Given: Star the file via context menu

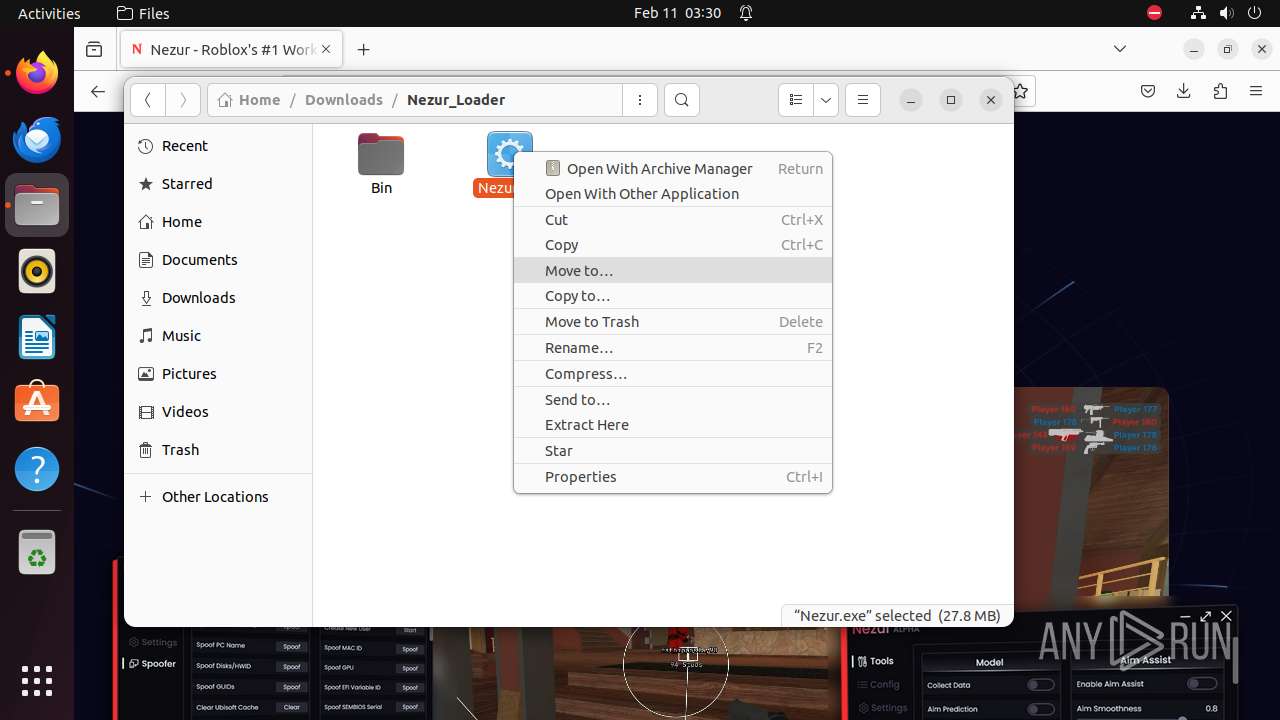Looking at the screenshot, I should pos(673,451).
